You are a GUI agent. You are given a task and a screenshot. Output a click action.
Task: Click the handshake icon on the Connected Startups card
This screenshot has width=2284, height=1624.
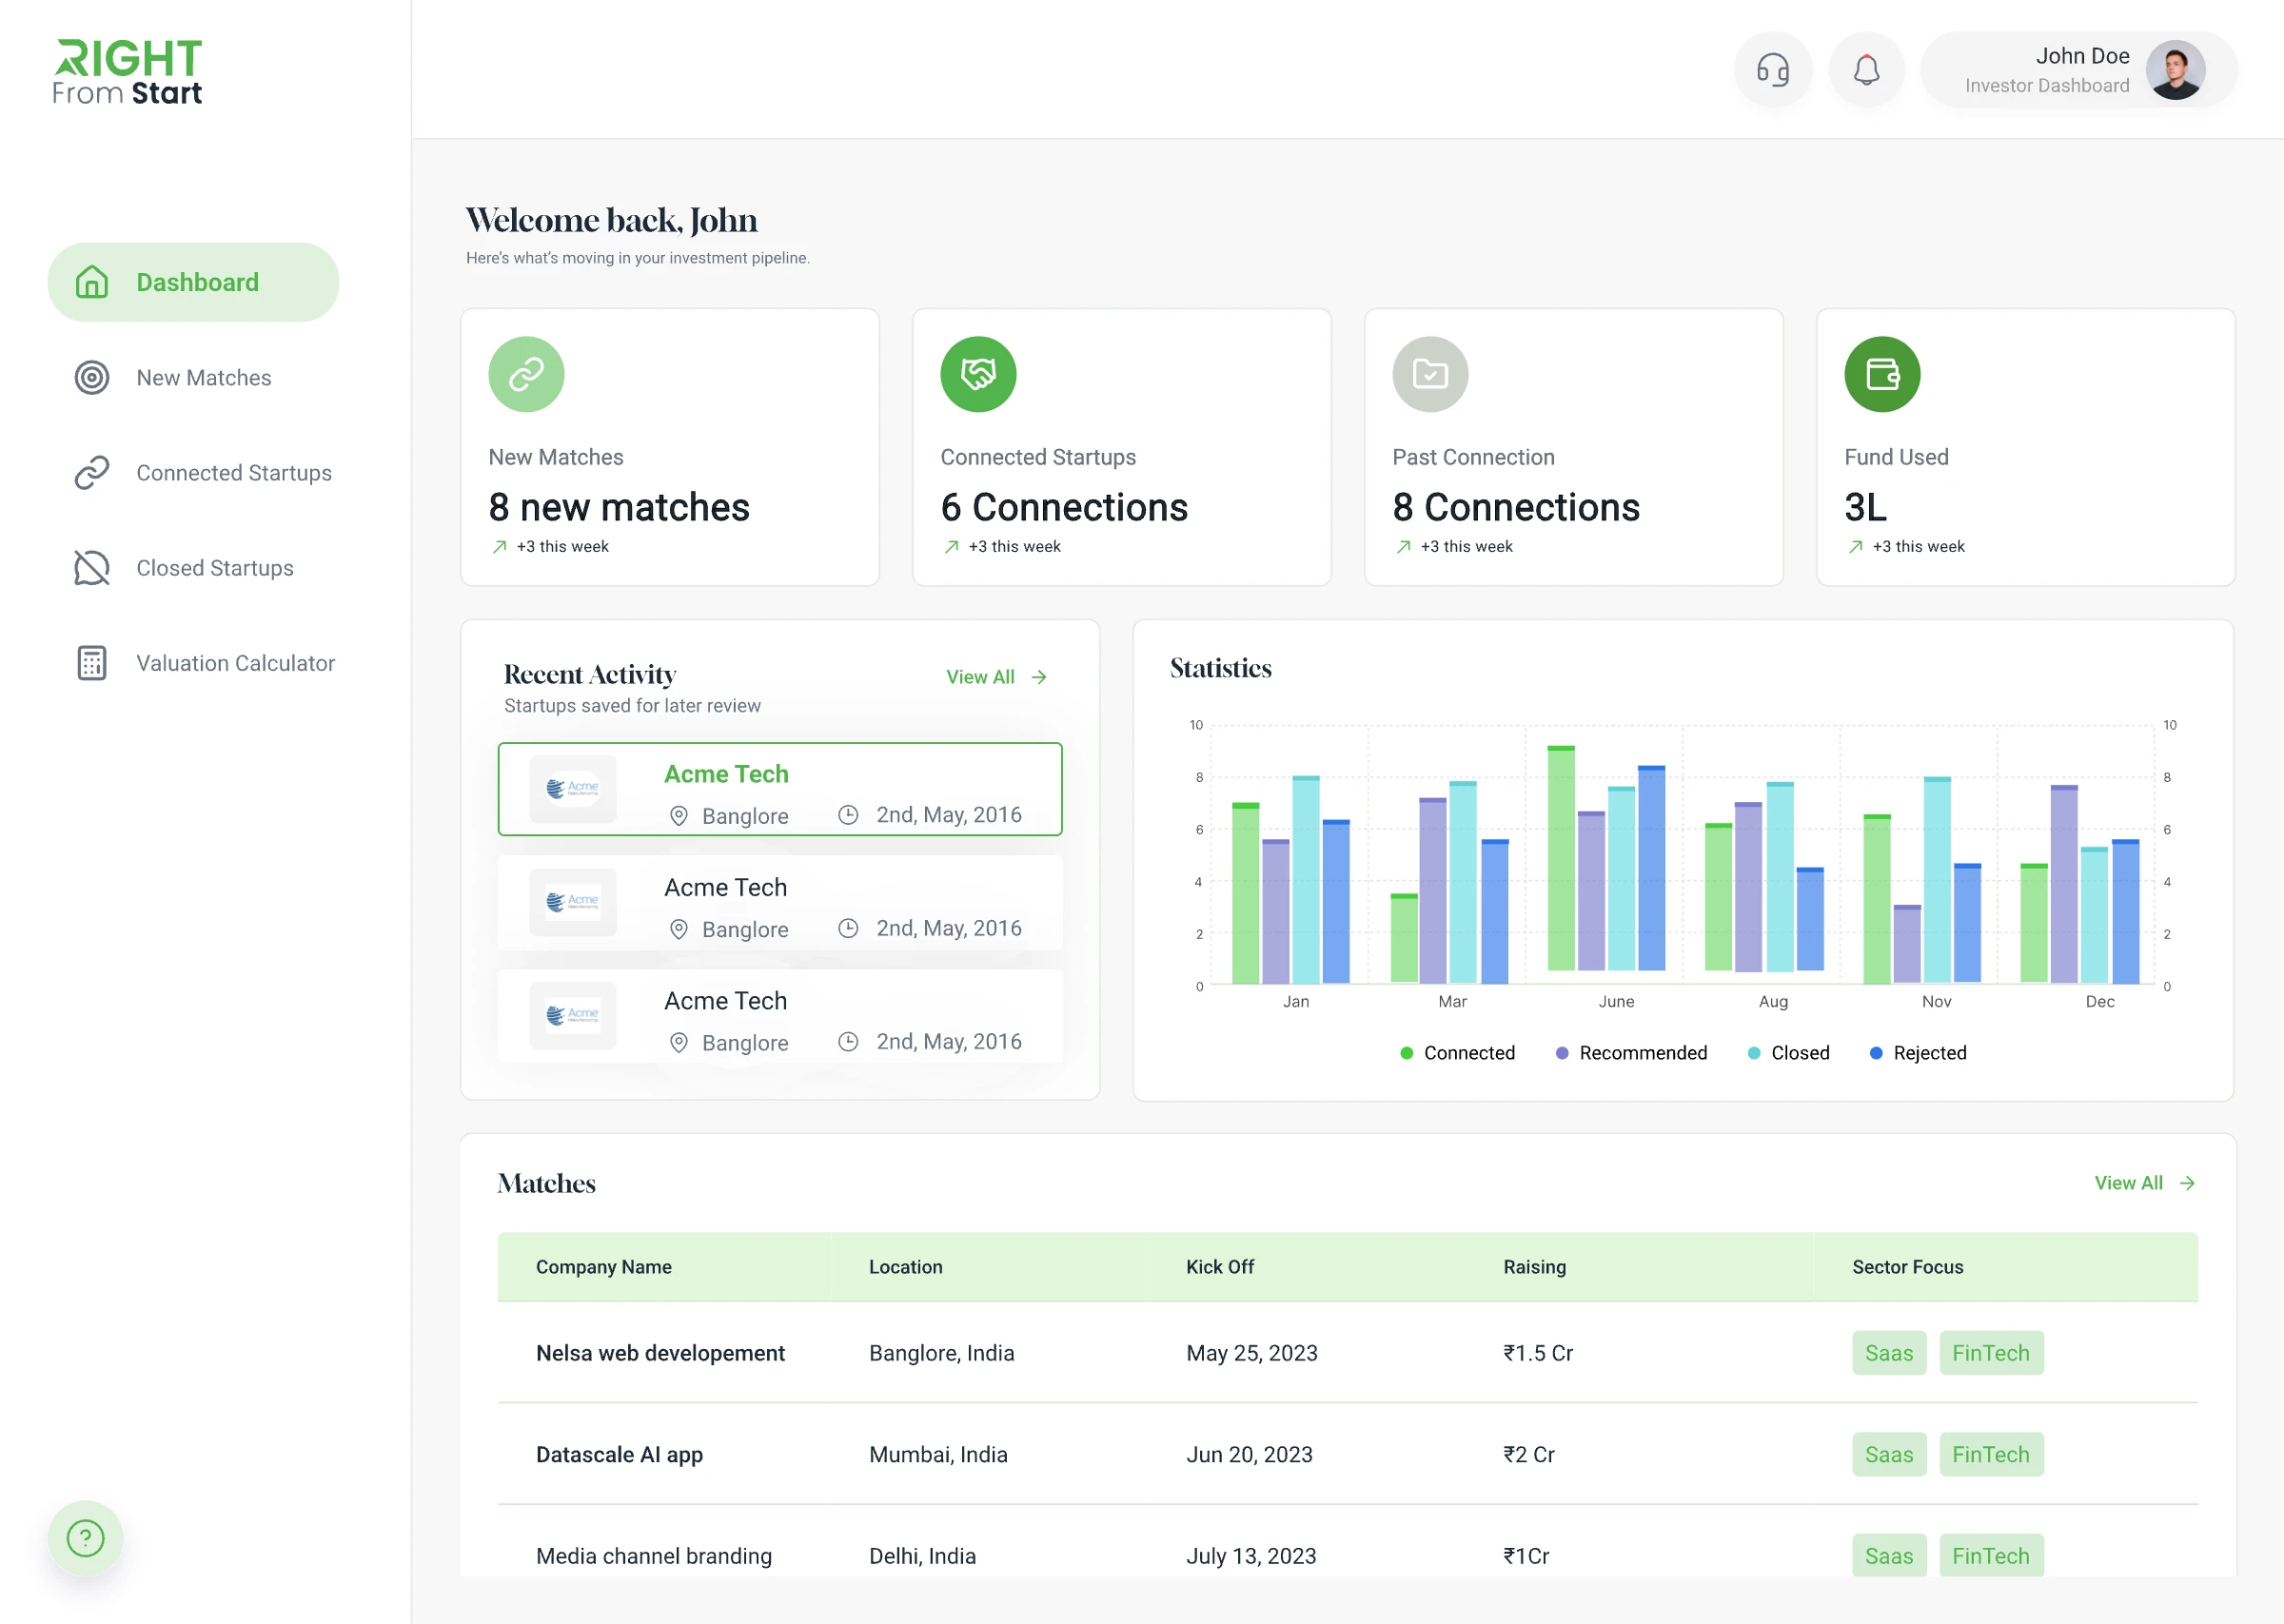[x=978, y=374]
